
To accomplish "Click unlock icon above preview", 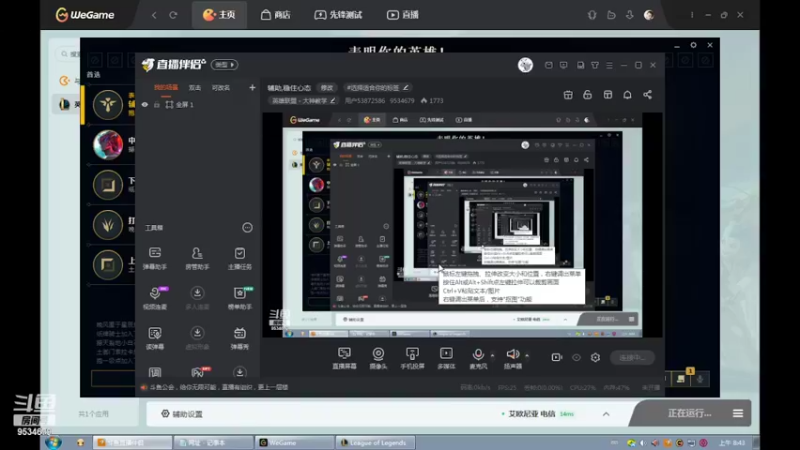I will (x=587, y=95).
